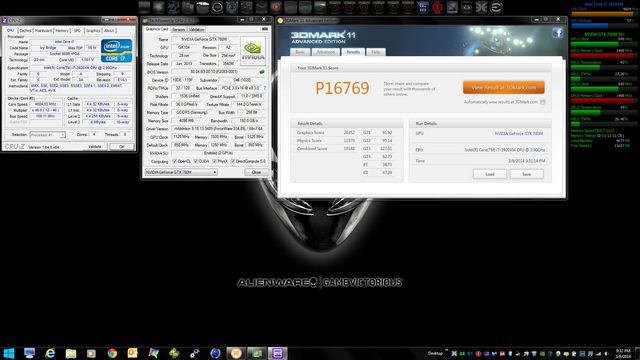The height and width of the screenshot is (360, 640).
Task: Click the Physics Score row in Result Details
Action: click(326, 140)
